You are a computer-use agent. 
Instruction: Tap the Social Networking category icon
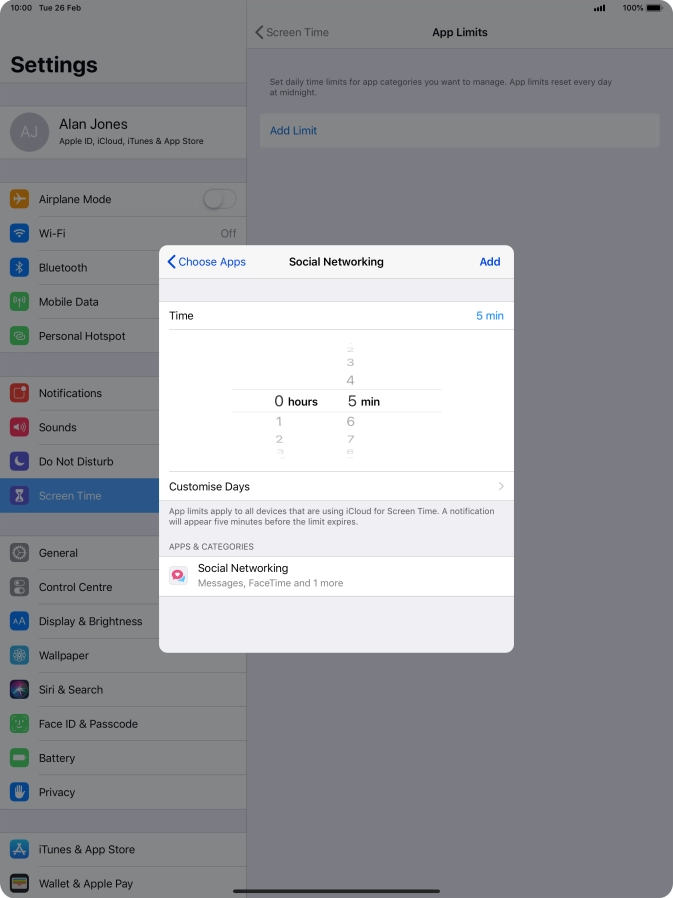(179, 576)
